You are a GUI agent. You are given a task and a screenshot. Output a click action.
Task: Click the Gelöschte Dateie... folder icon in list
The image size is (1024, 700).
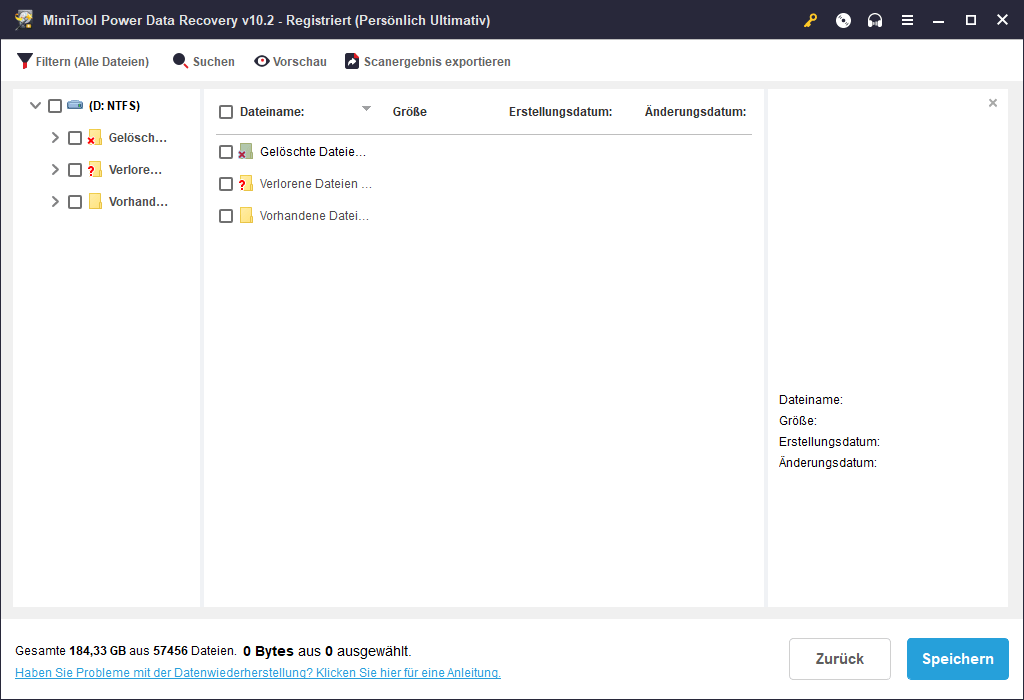pos(246,151)
